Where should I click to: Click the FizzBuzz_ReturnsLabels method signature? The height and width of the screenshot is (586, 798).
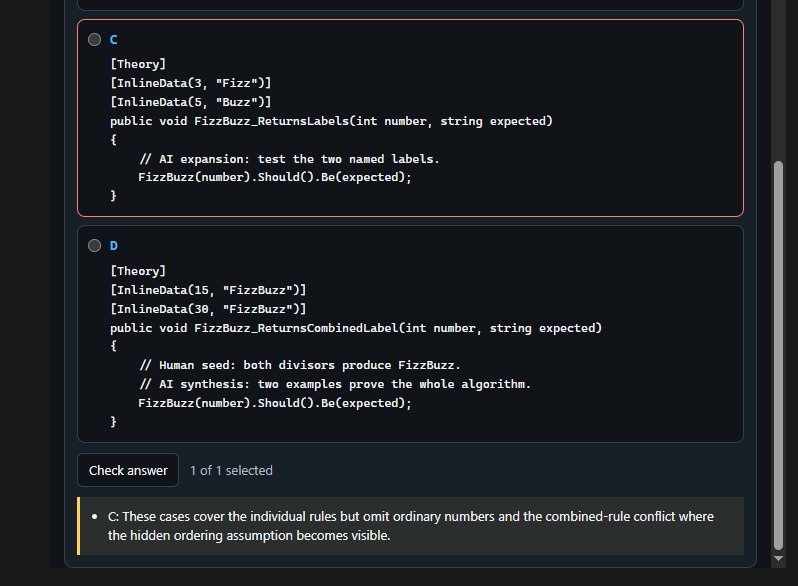[x=331, y=121]
